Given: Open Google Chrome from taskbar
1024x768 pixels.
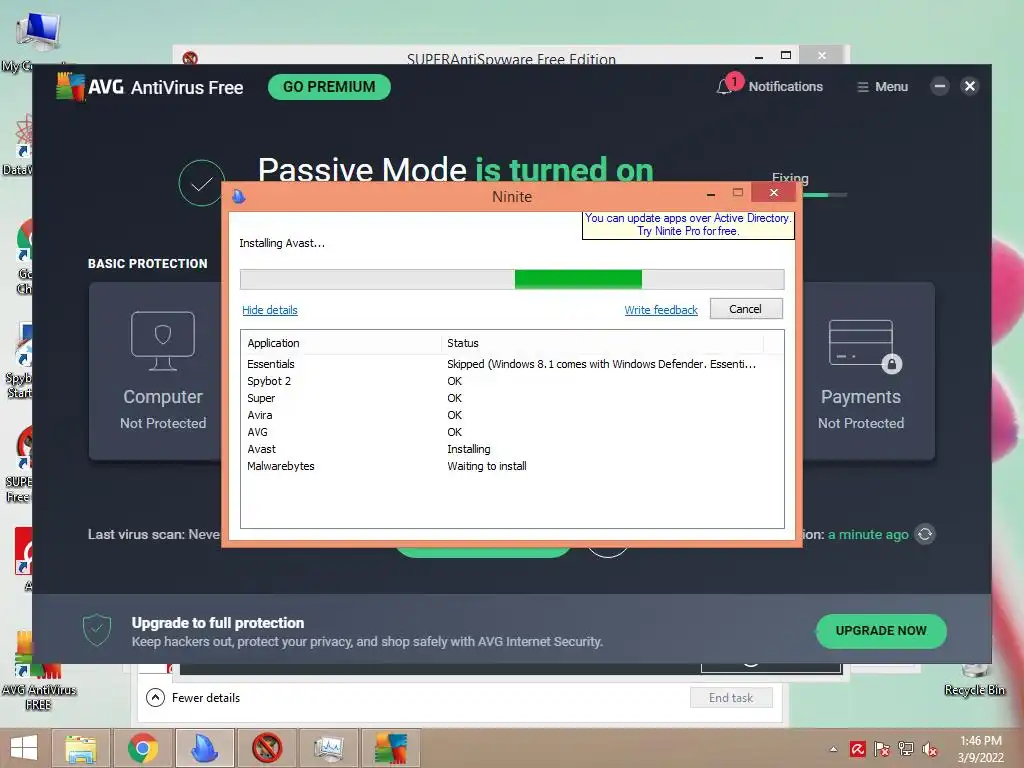Looking at the screenshot, I should click(x=143, y=748).
